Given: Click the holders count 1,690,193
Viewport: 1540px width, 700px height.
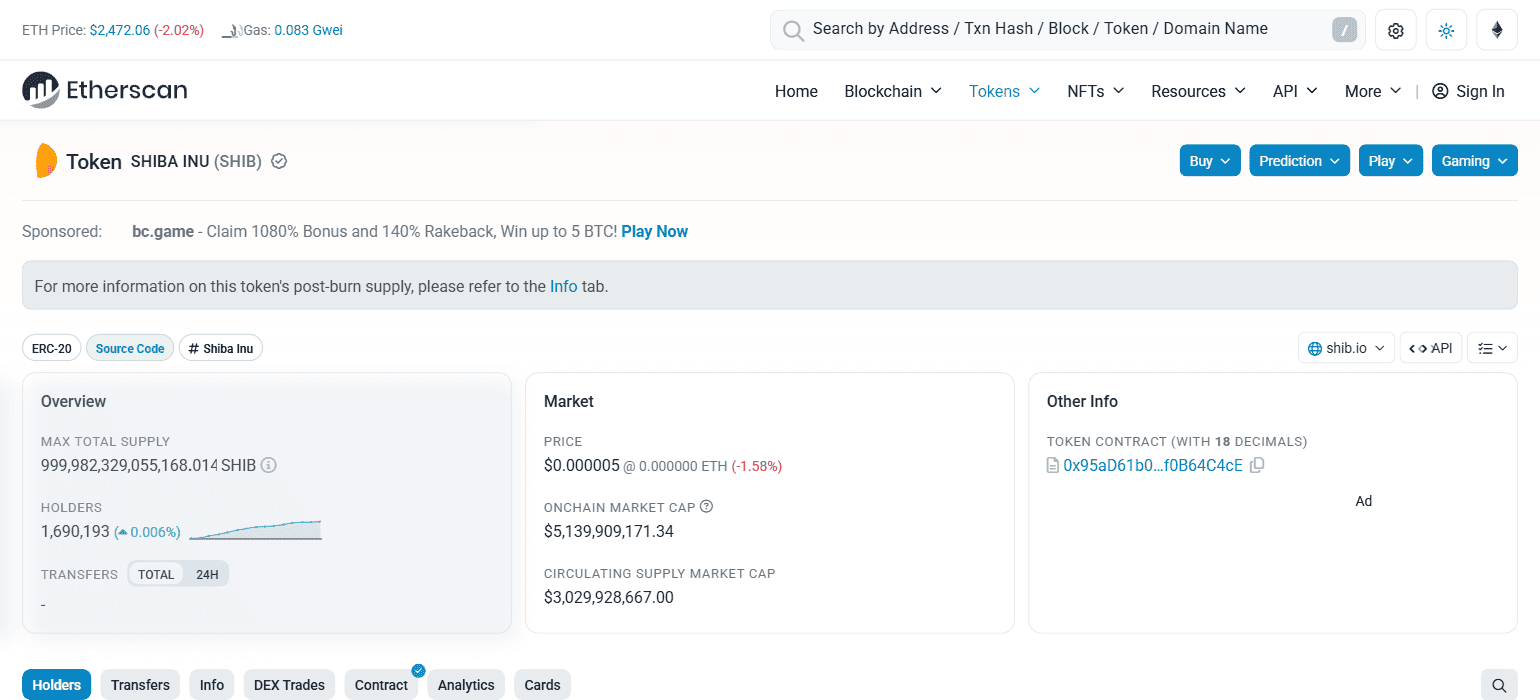Looking at the screenshot, I should pos(75,531).
